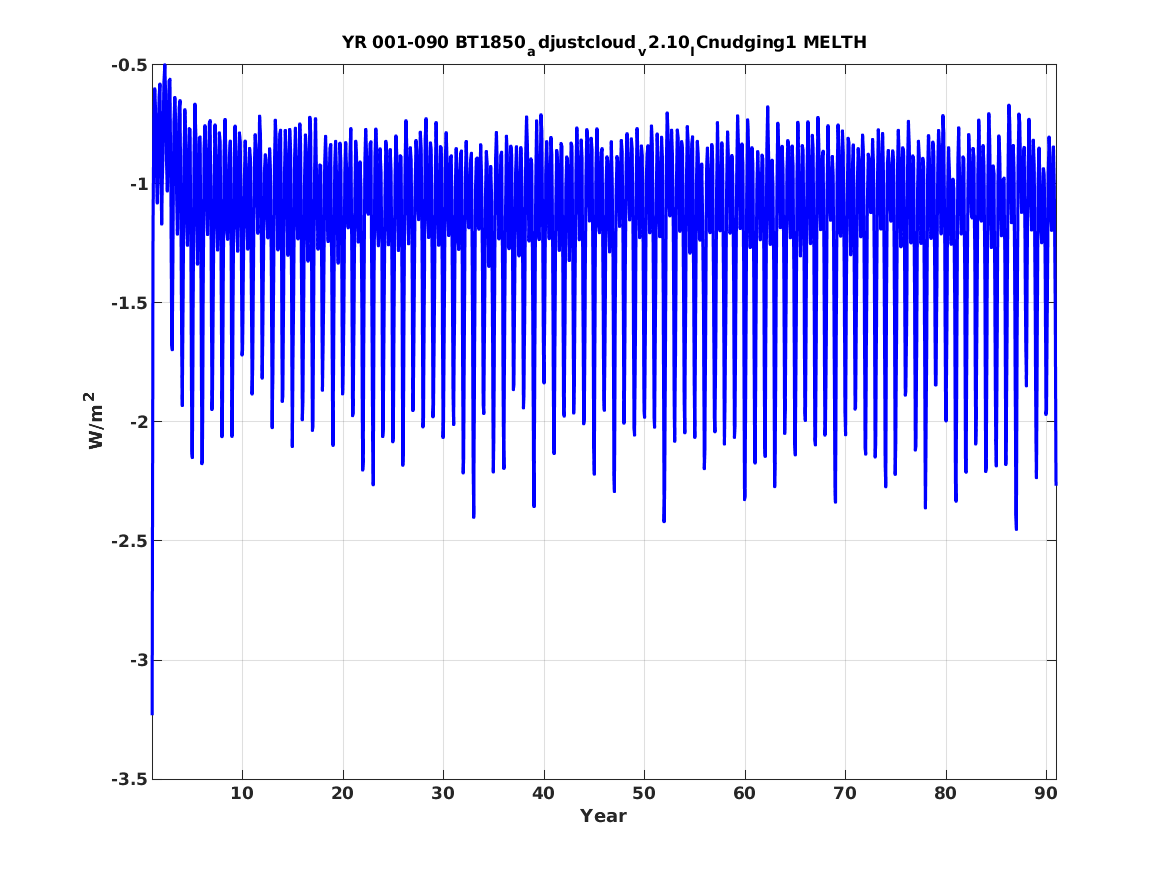
Task: Click x-axis tick label 90
Action: [1046, 793]
